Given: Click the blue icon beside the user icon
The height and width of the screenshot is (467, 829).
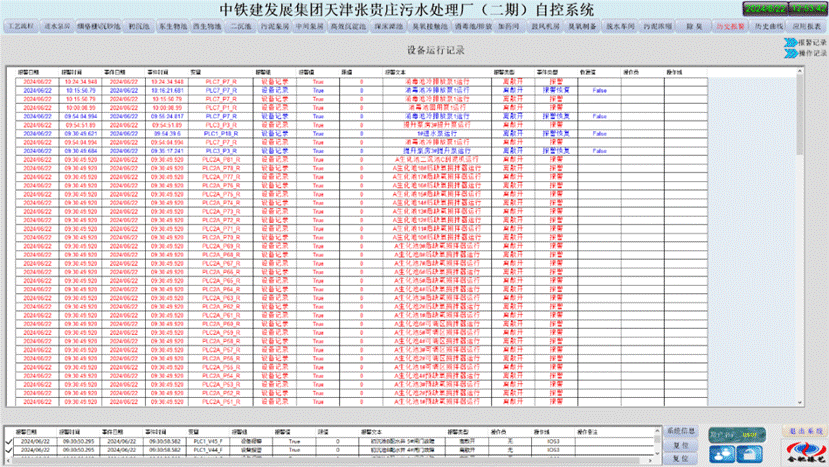Looking at the screenshot, I should (749, 454).
